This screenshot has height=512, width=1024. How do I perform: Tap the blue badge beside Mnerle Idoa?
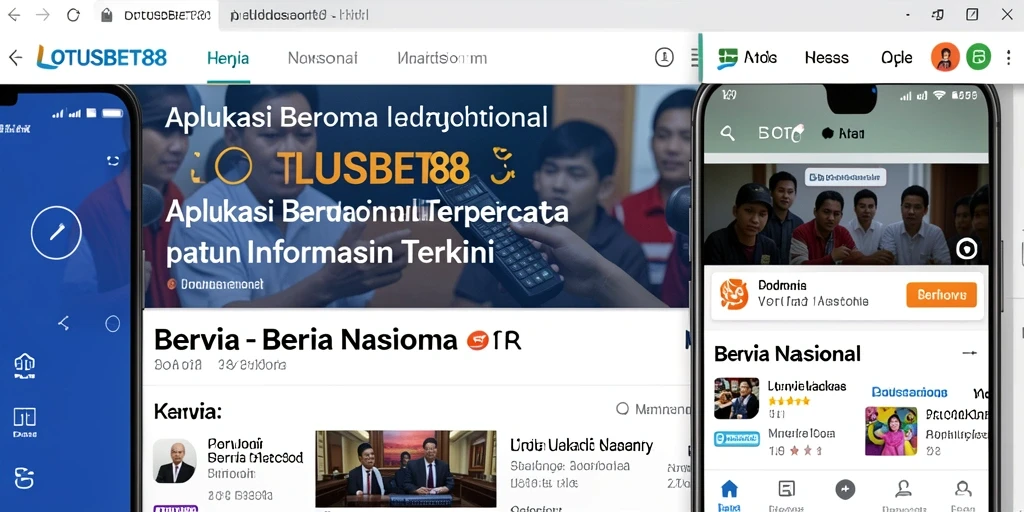click(737, 439)
